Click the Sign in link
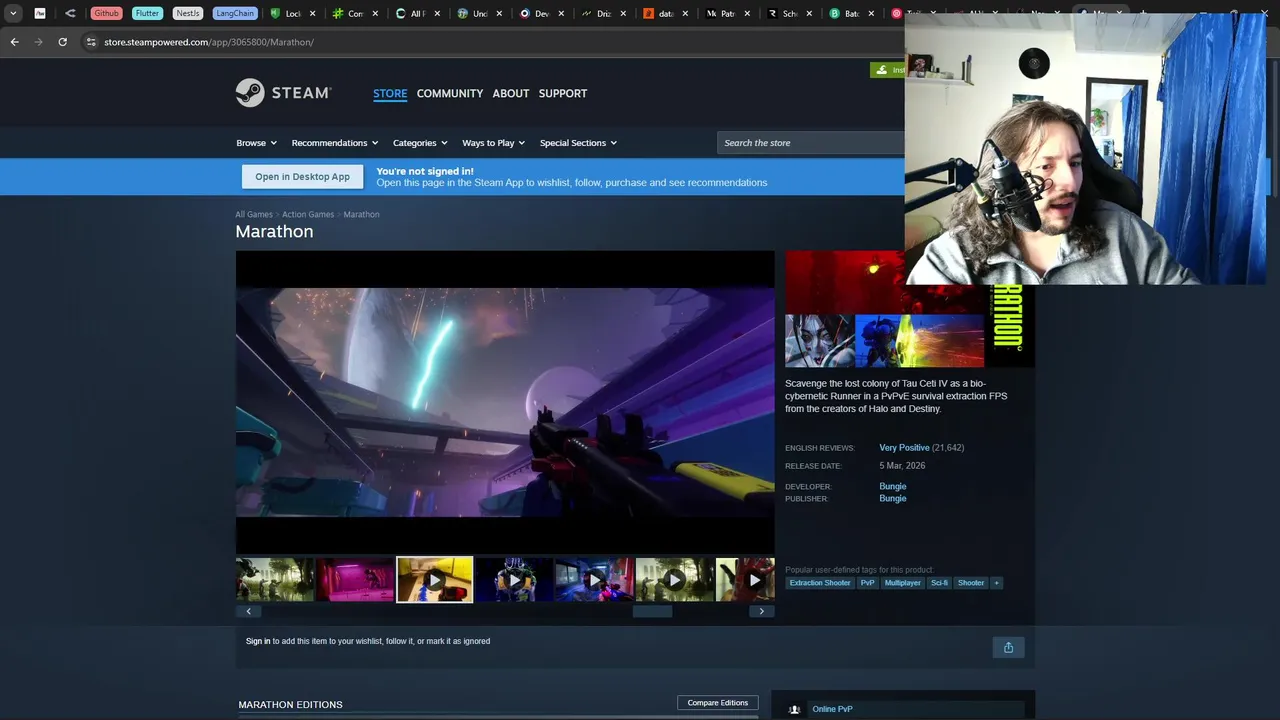 [258, 641]
